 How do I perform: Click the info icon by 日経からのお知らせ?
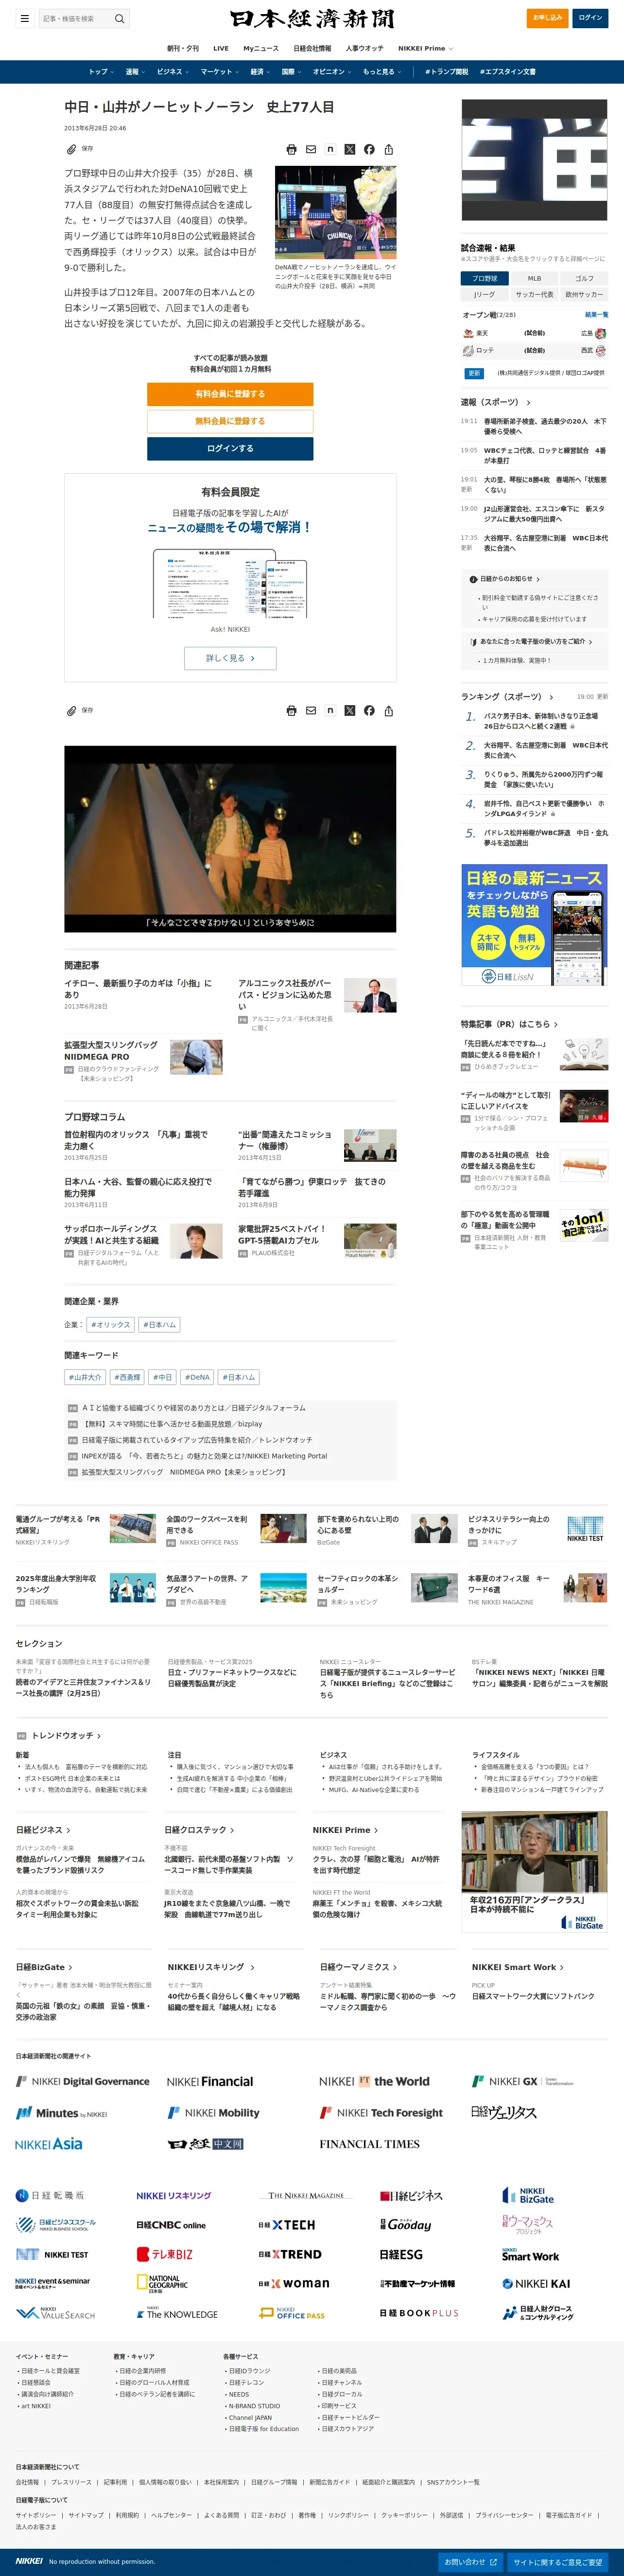(473, 579)
